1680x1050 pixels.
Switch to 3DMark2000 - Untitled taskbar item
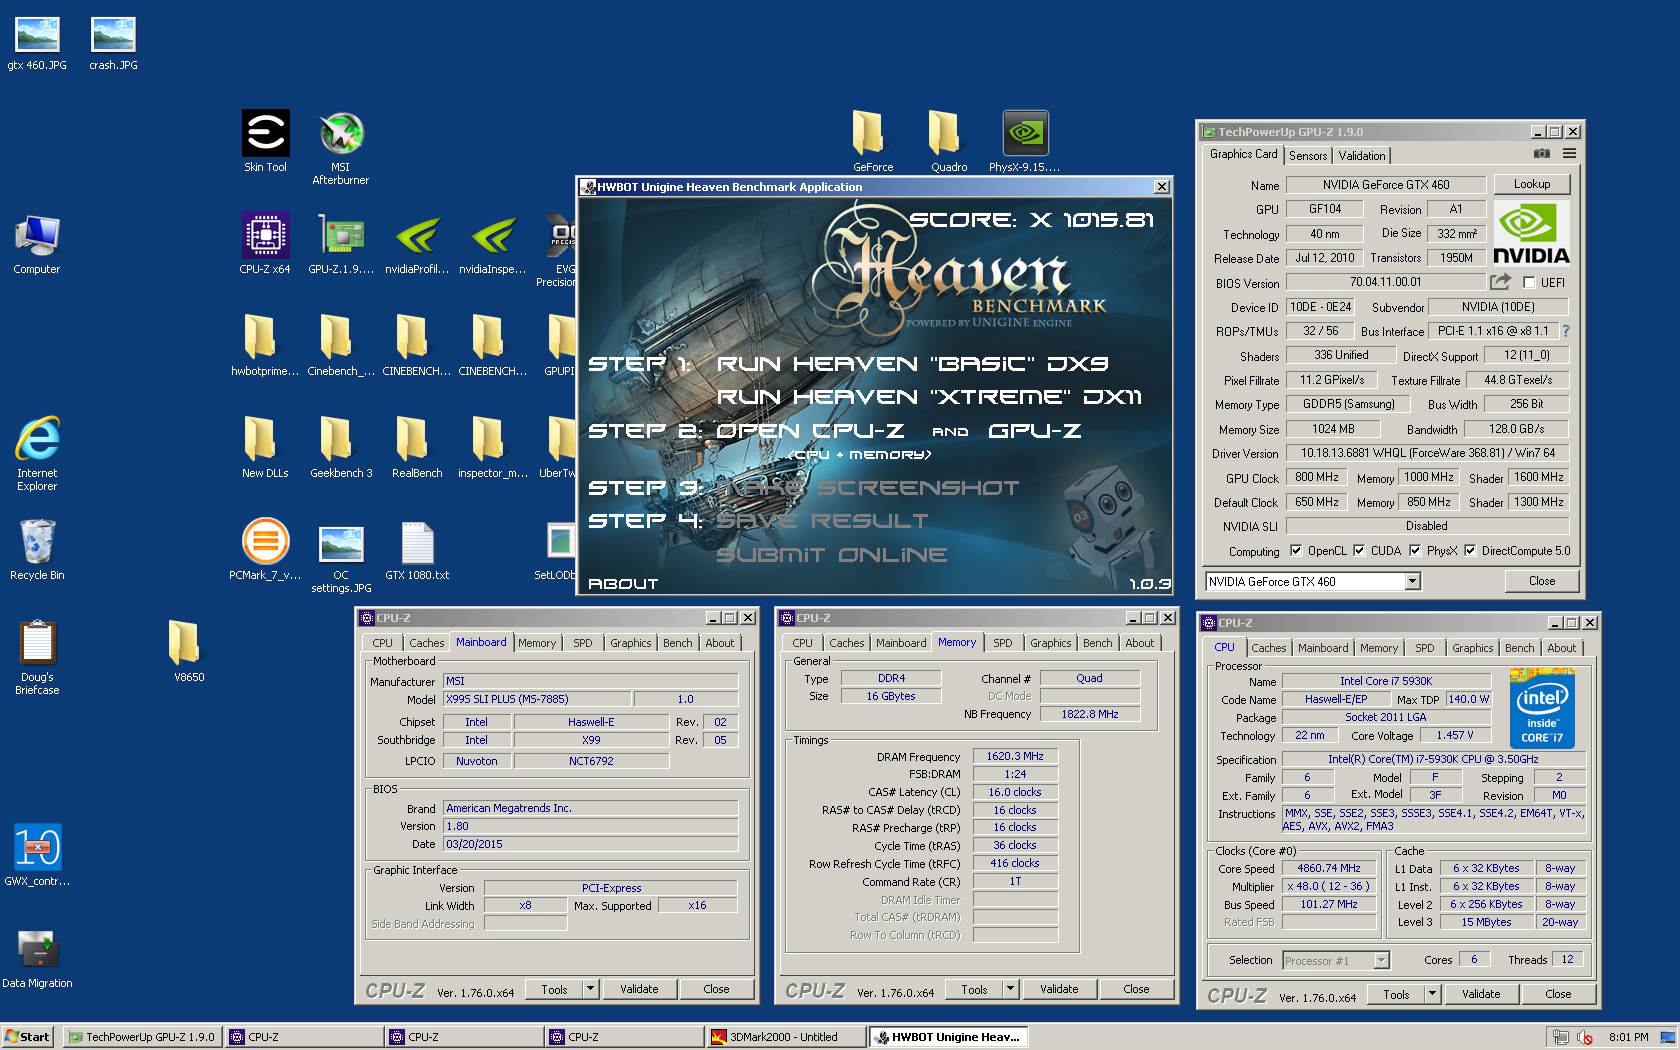pos(784,1037)
